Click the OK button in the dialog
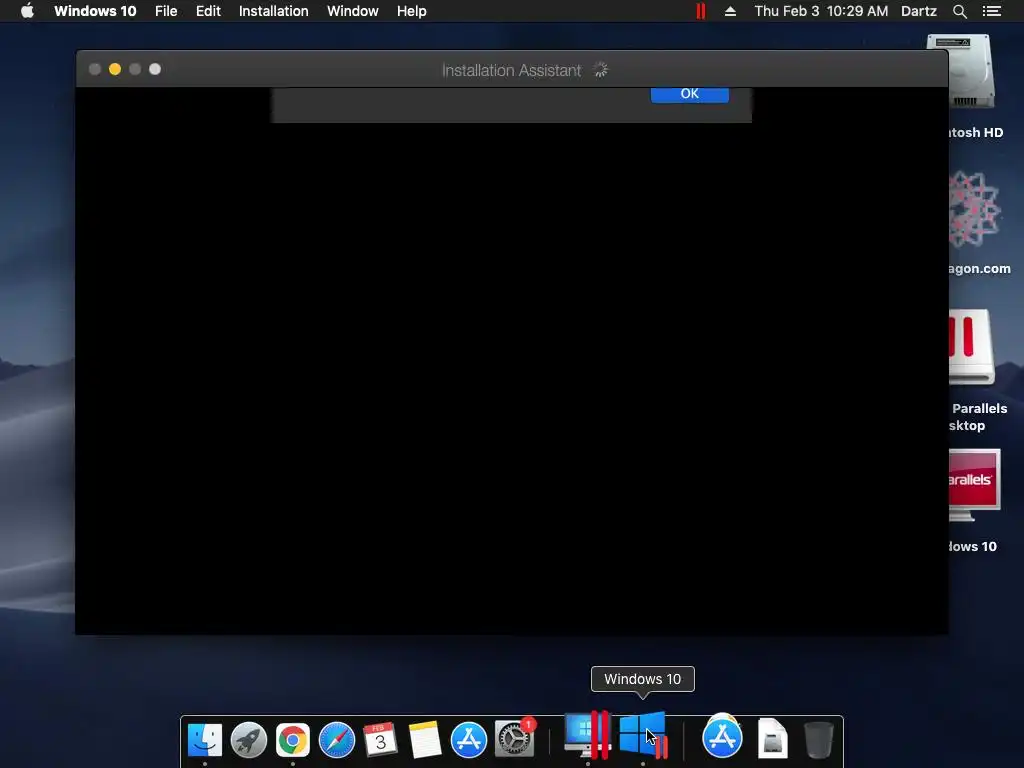The image size is (1024, 768). click(x=690, y=94)
